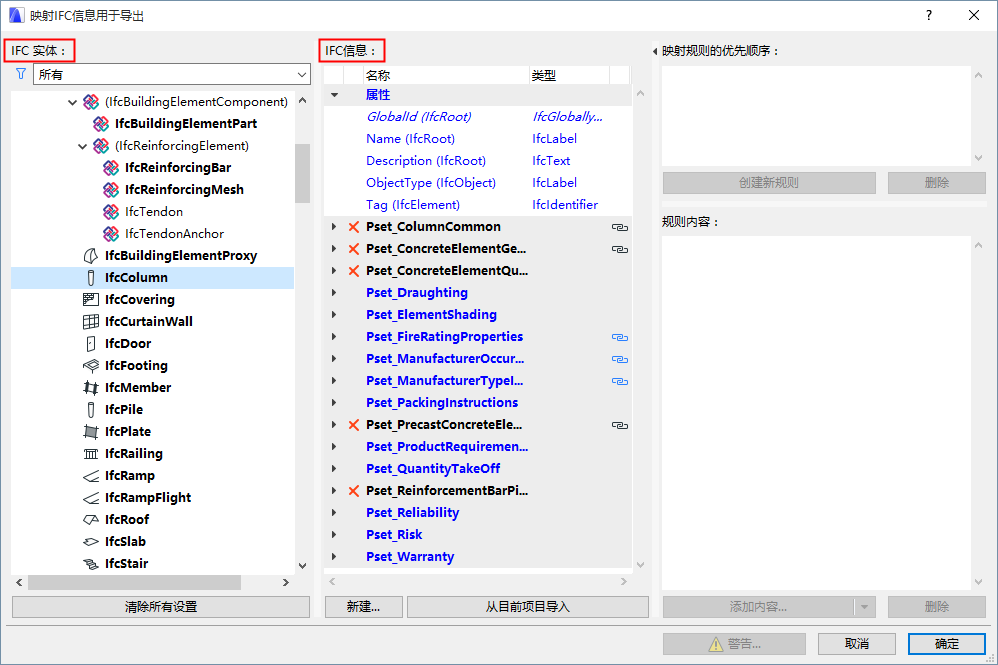Click the entity tree vertical scrollbar thumb
Viewport: 998px width, 665px height.
pyautogui.click(x=302, y=173)
